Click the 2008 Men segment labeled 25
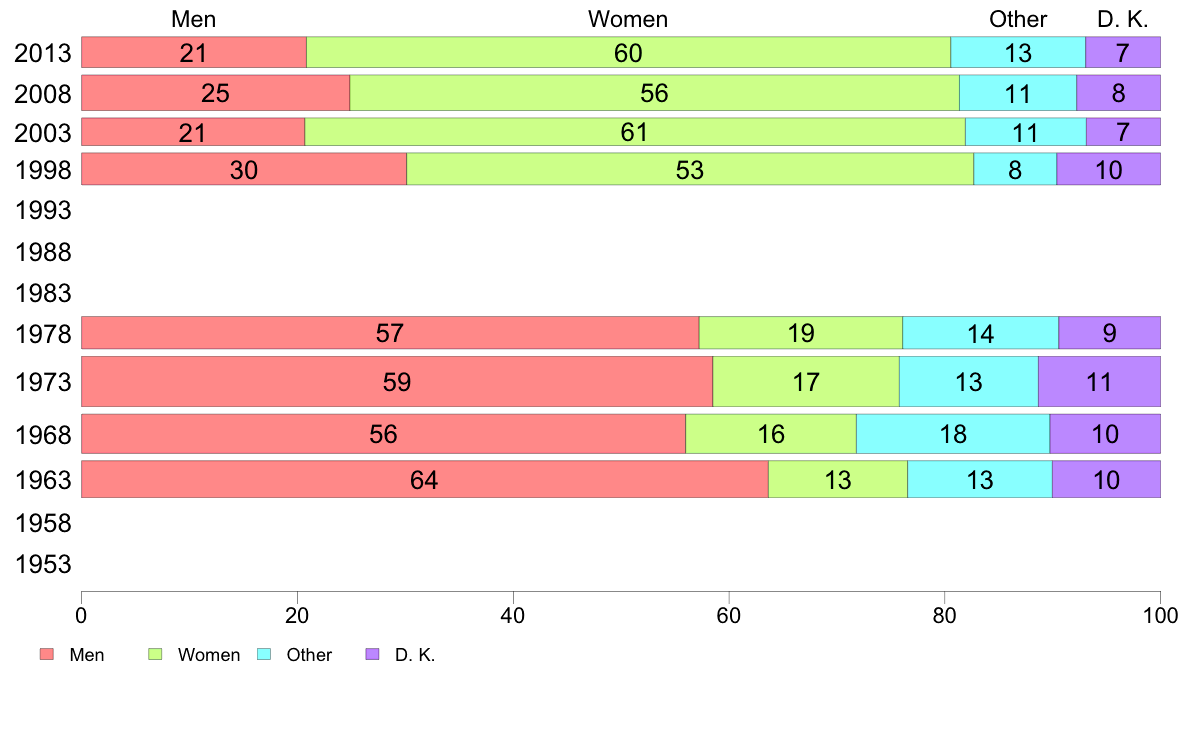 216,92
